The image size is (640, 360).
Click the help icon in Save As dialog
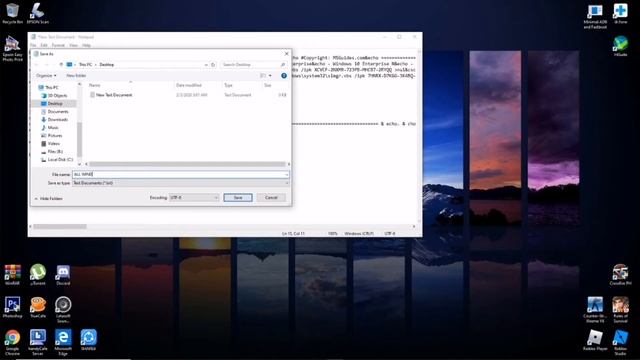284,76
